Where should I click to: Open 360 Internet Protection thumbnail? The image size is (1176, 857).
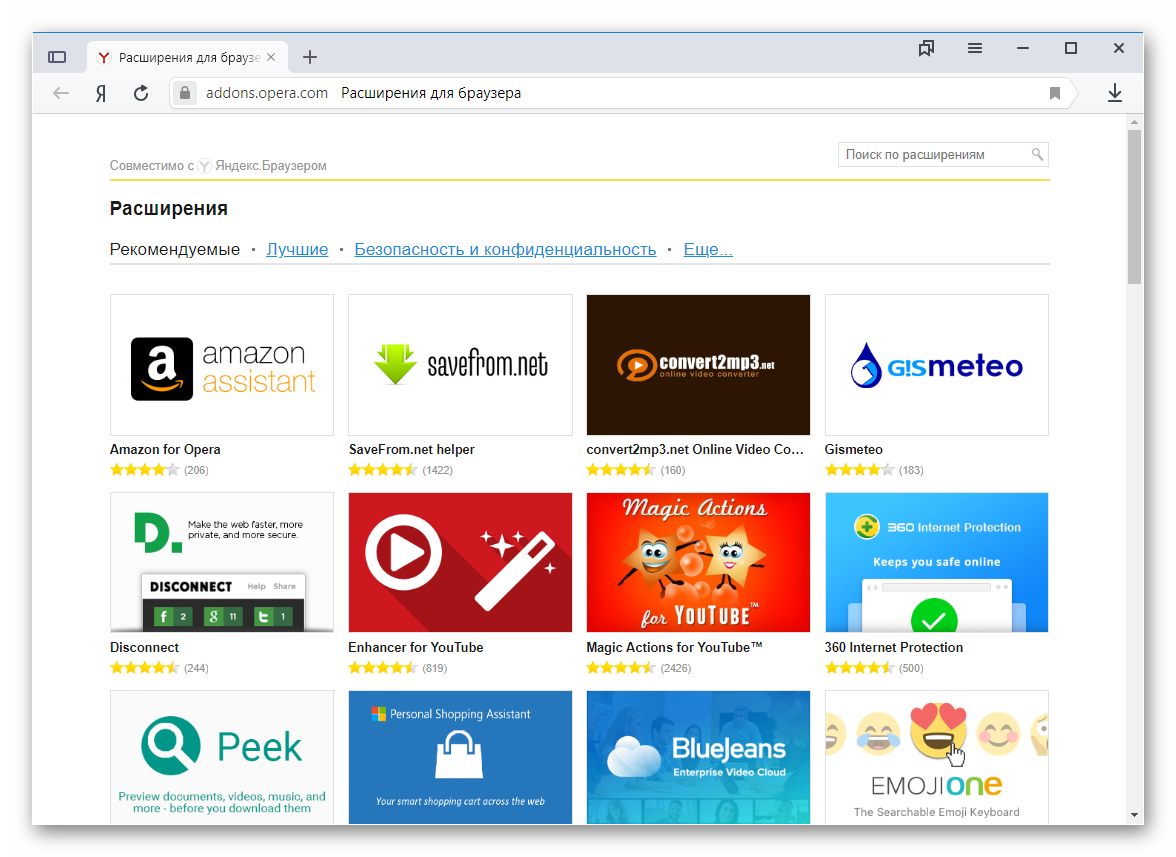pos(937,562)
